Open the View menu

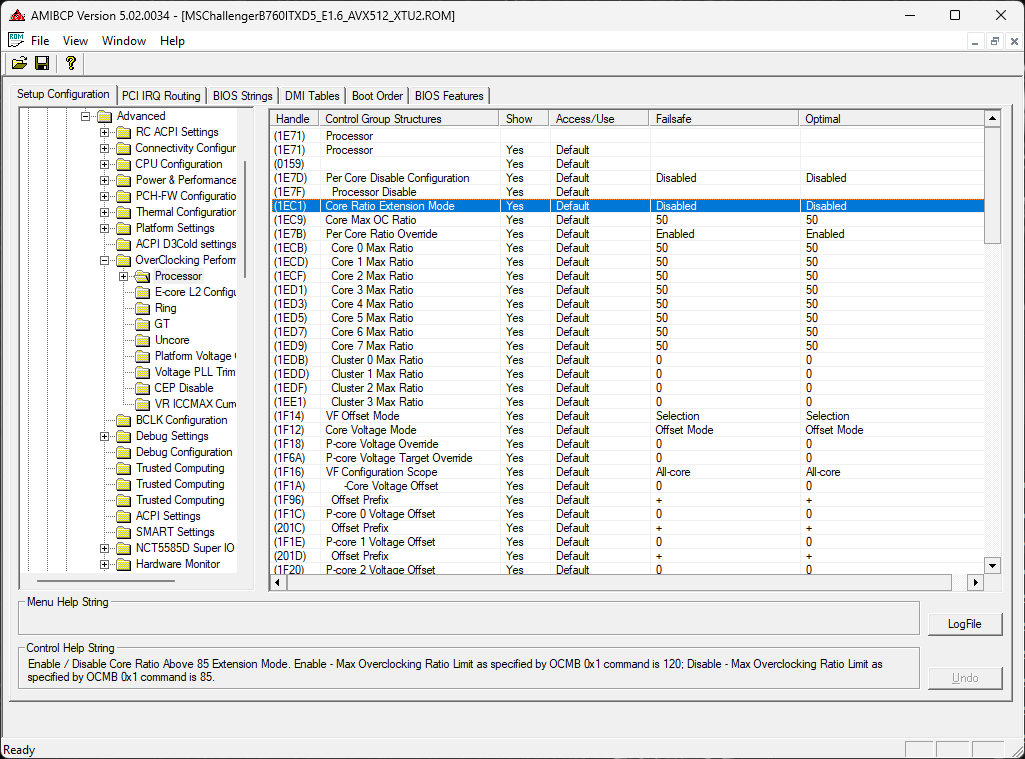click(75, 41)
